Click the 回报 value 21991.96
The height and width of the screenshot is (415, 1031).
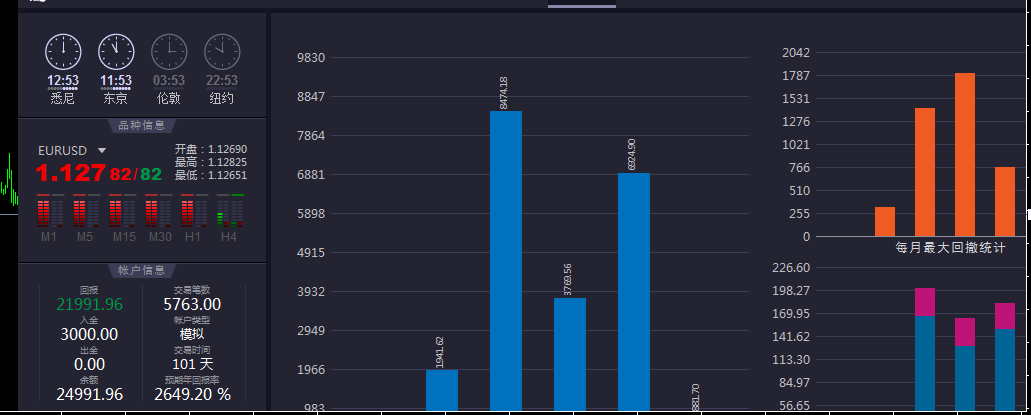[x=89, y=305]
